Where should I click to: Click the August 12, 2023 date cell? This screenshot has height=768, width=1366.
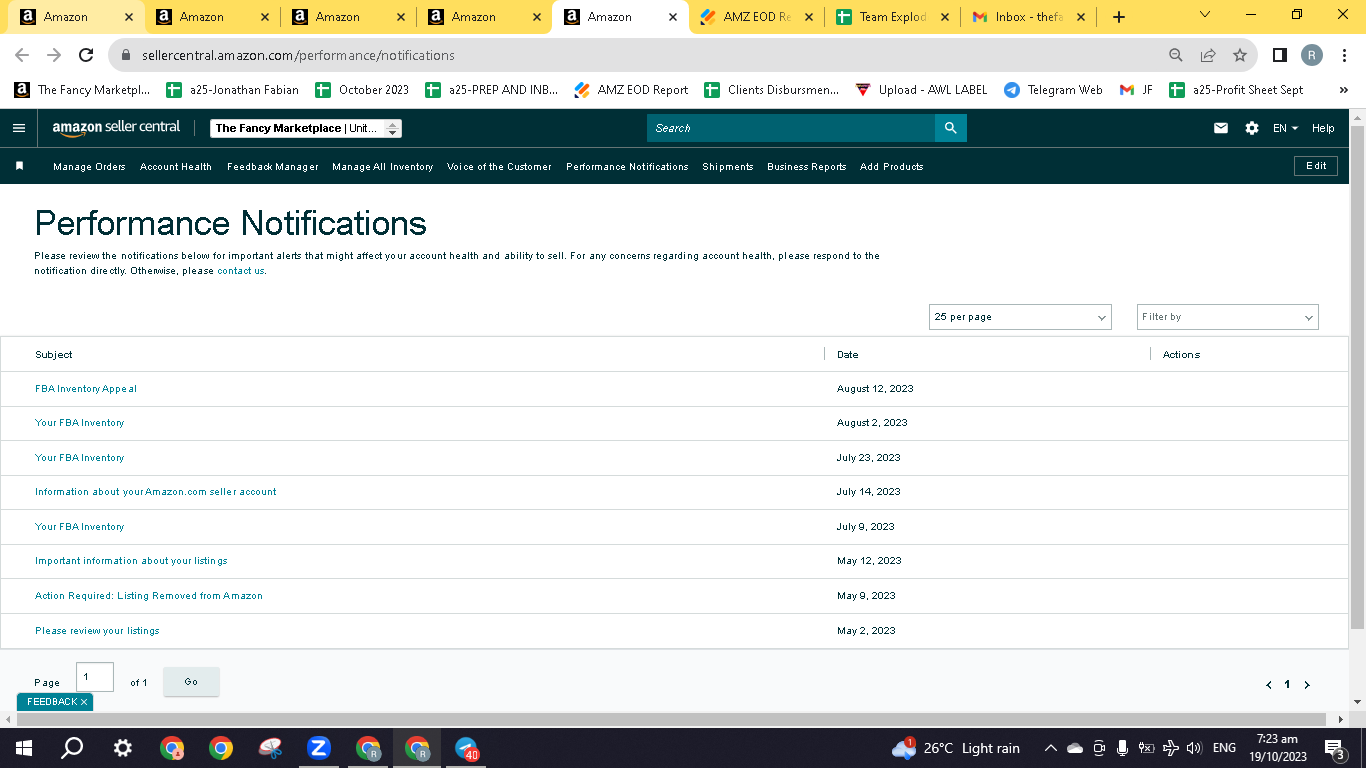pyautogui.click(x=875, y=389)
